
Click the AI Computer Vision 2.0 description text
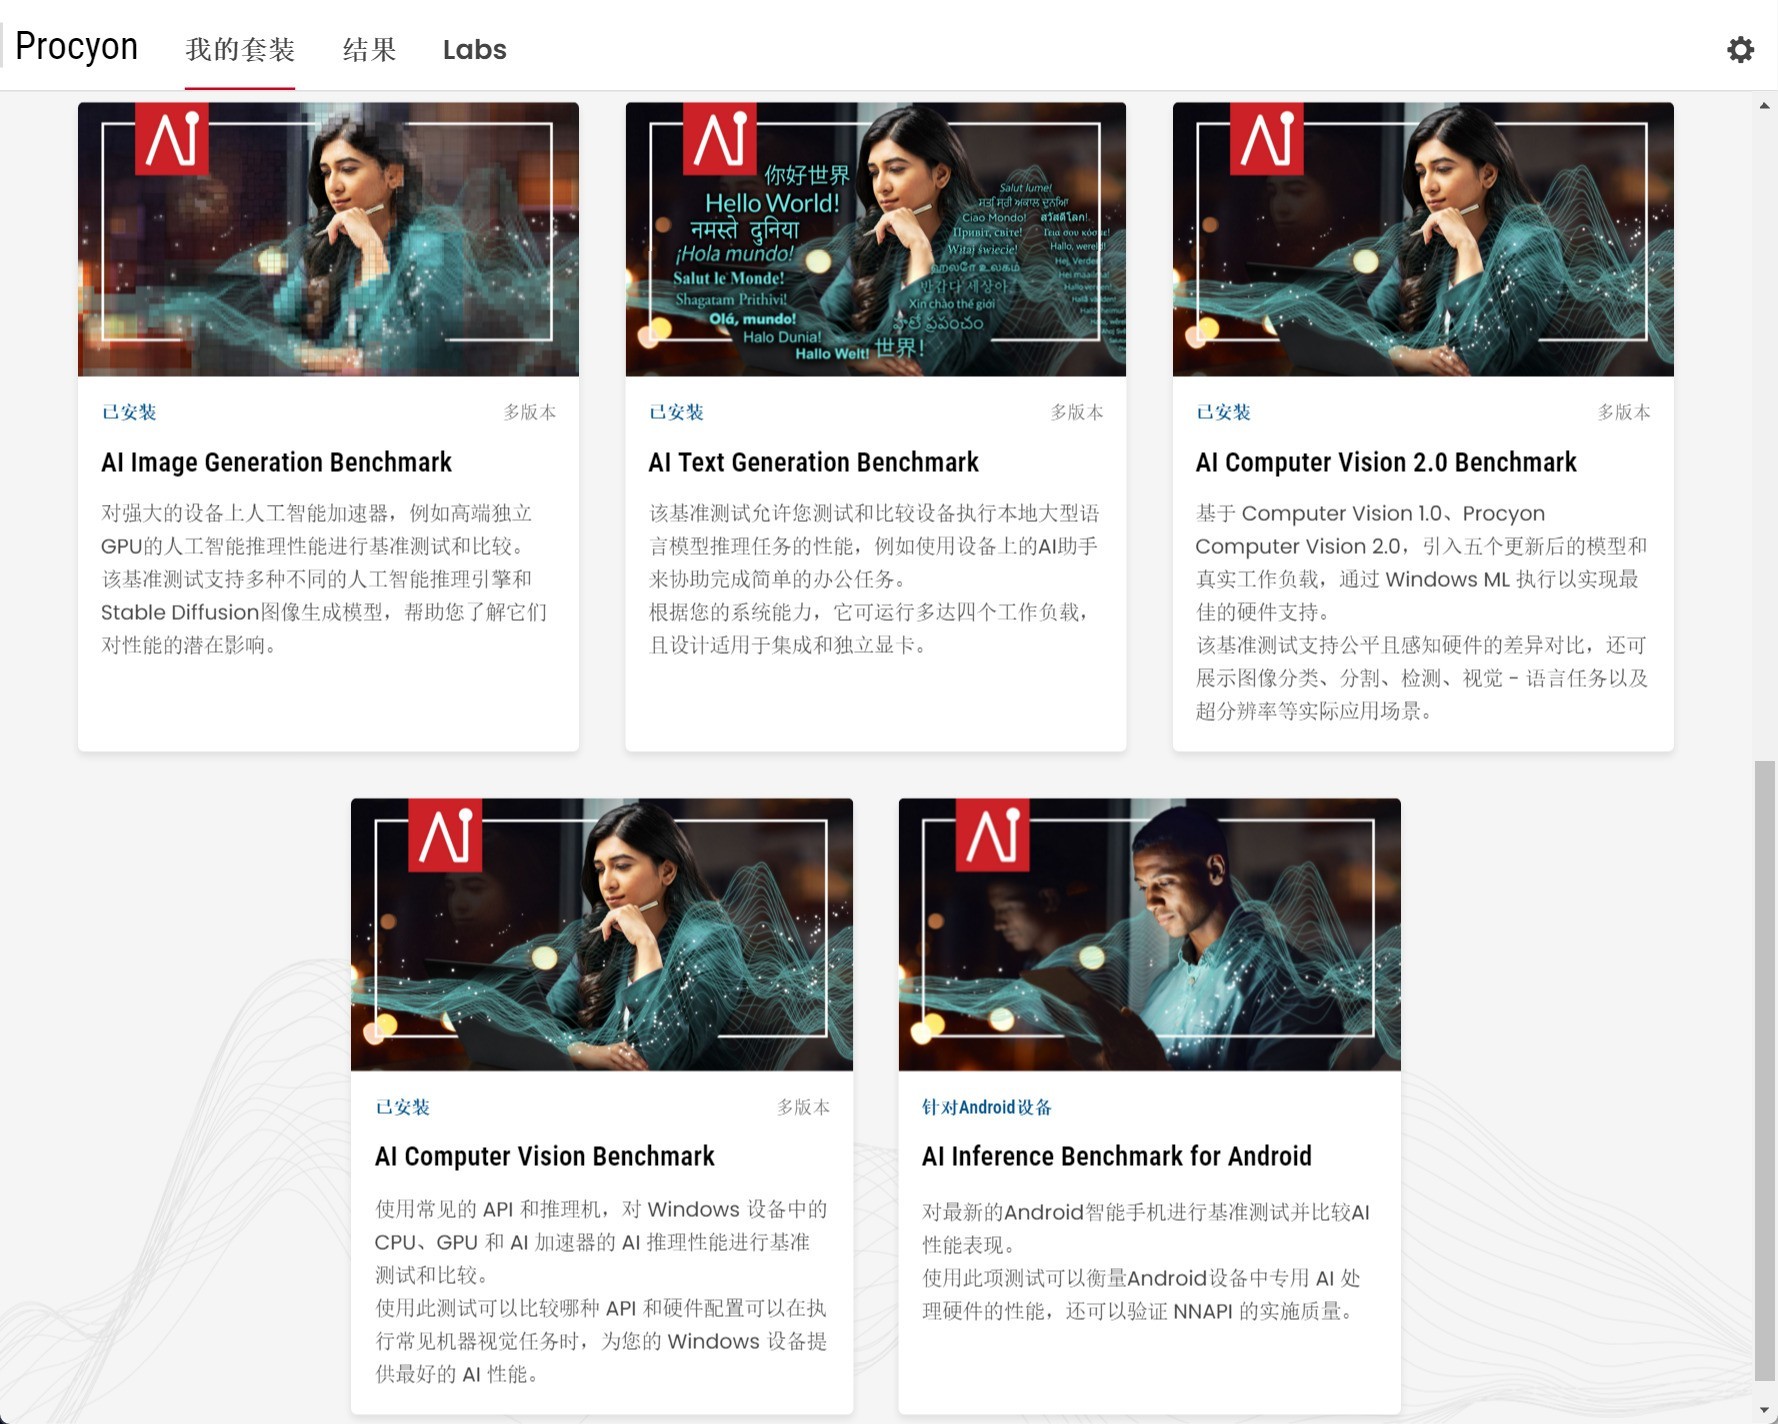click(x=1422, y=612)
